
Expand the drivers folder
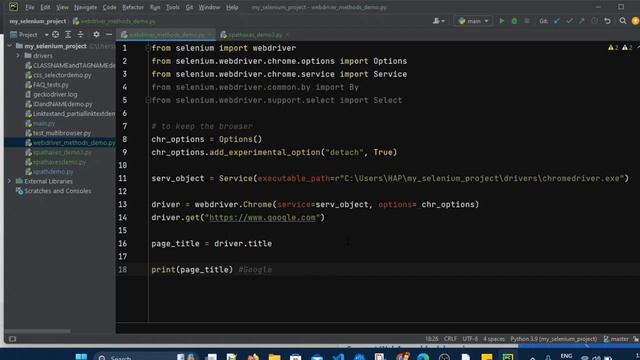[x=18, y=56]
